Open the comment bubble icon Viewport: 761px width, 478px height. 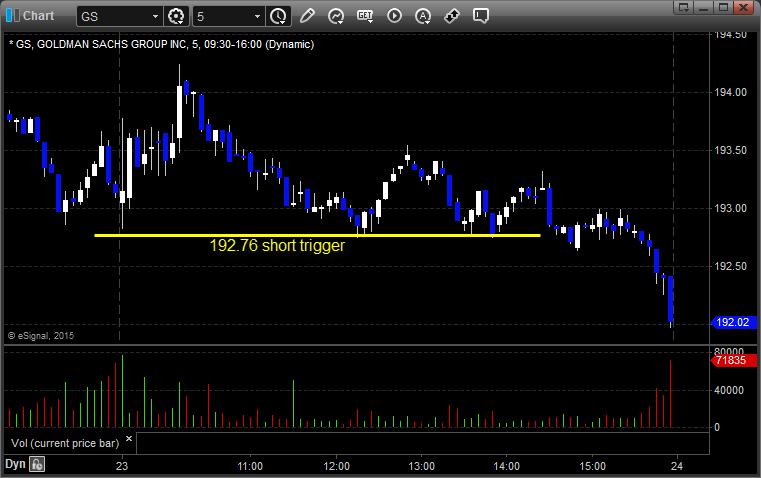[480, 16]
